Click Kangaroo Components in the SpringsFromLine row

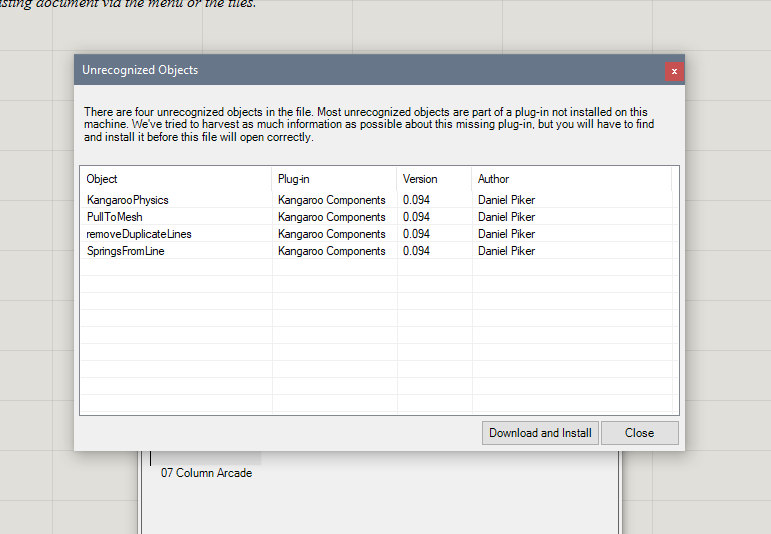tap(331, 251)
